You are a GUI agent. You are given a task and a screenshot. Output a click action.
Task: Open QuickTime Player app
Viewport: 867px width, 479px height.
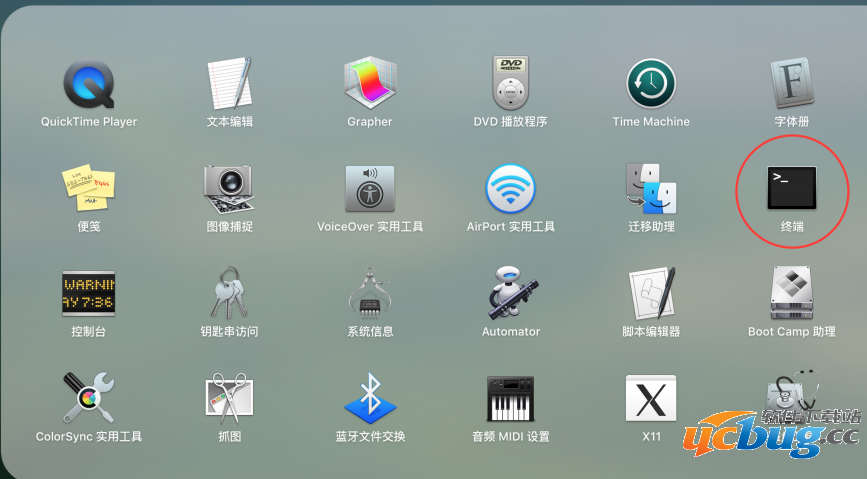[88, 84]
